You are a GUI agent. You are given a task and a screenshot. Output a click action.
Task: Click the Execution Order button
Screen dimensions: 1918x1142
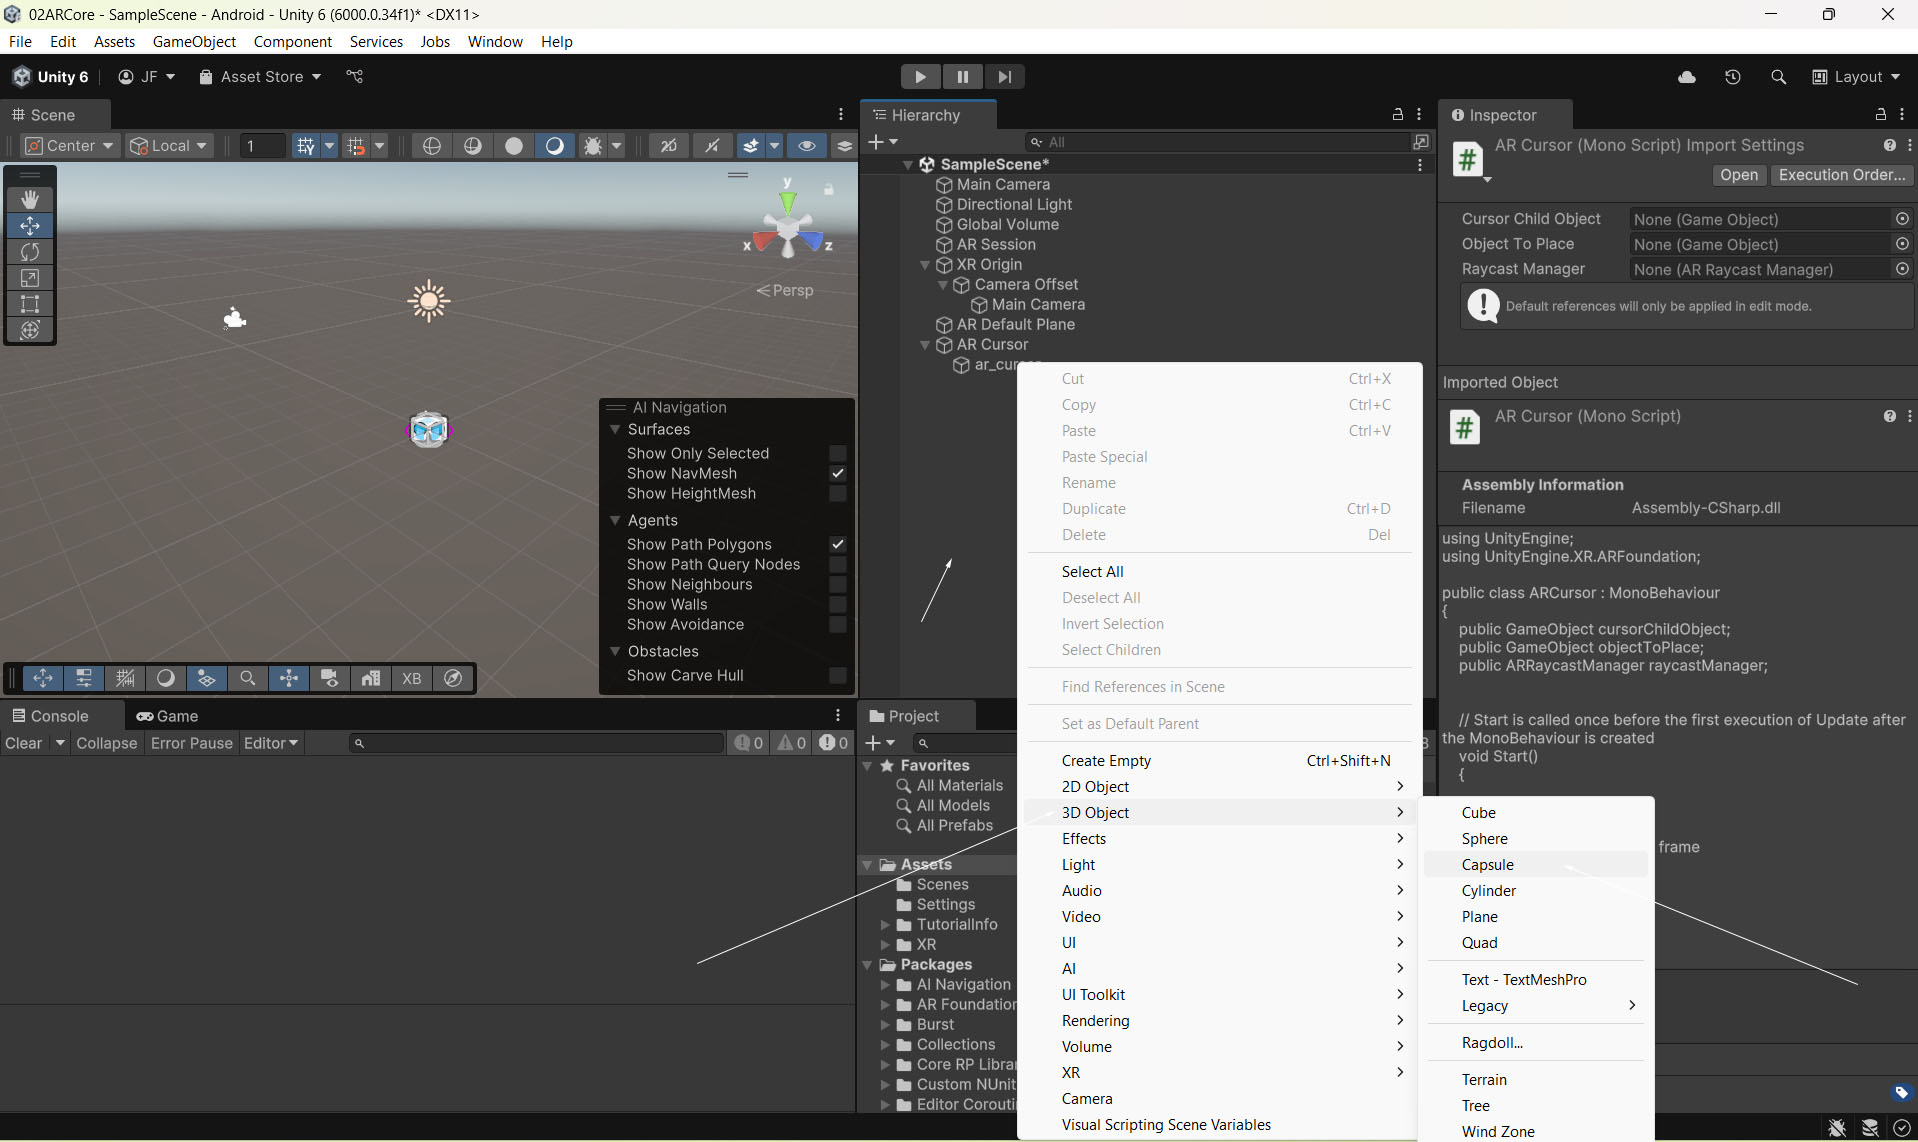(x=1841, y=175)
